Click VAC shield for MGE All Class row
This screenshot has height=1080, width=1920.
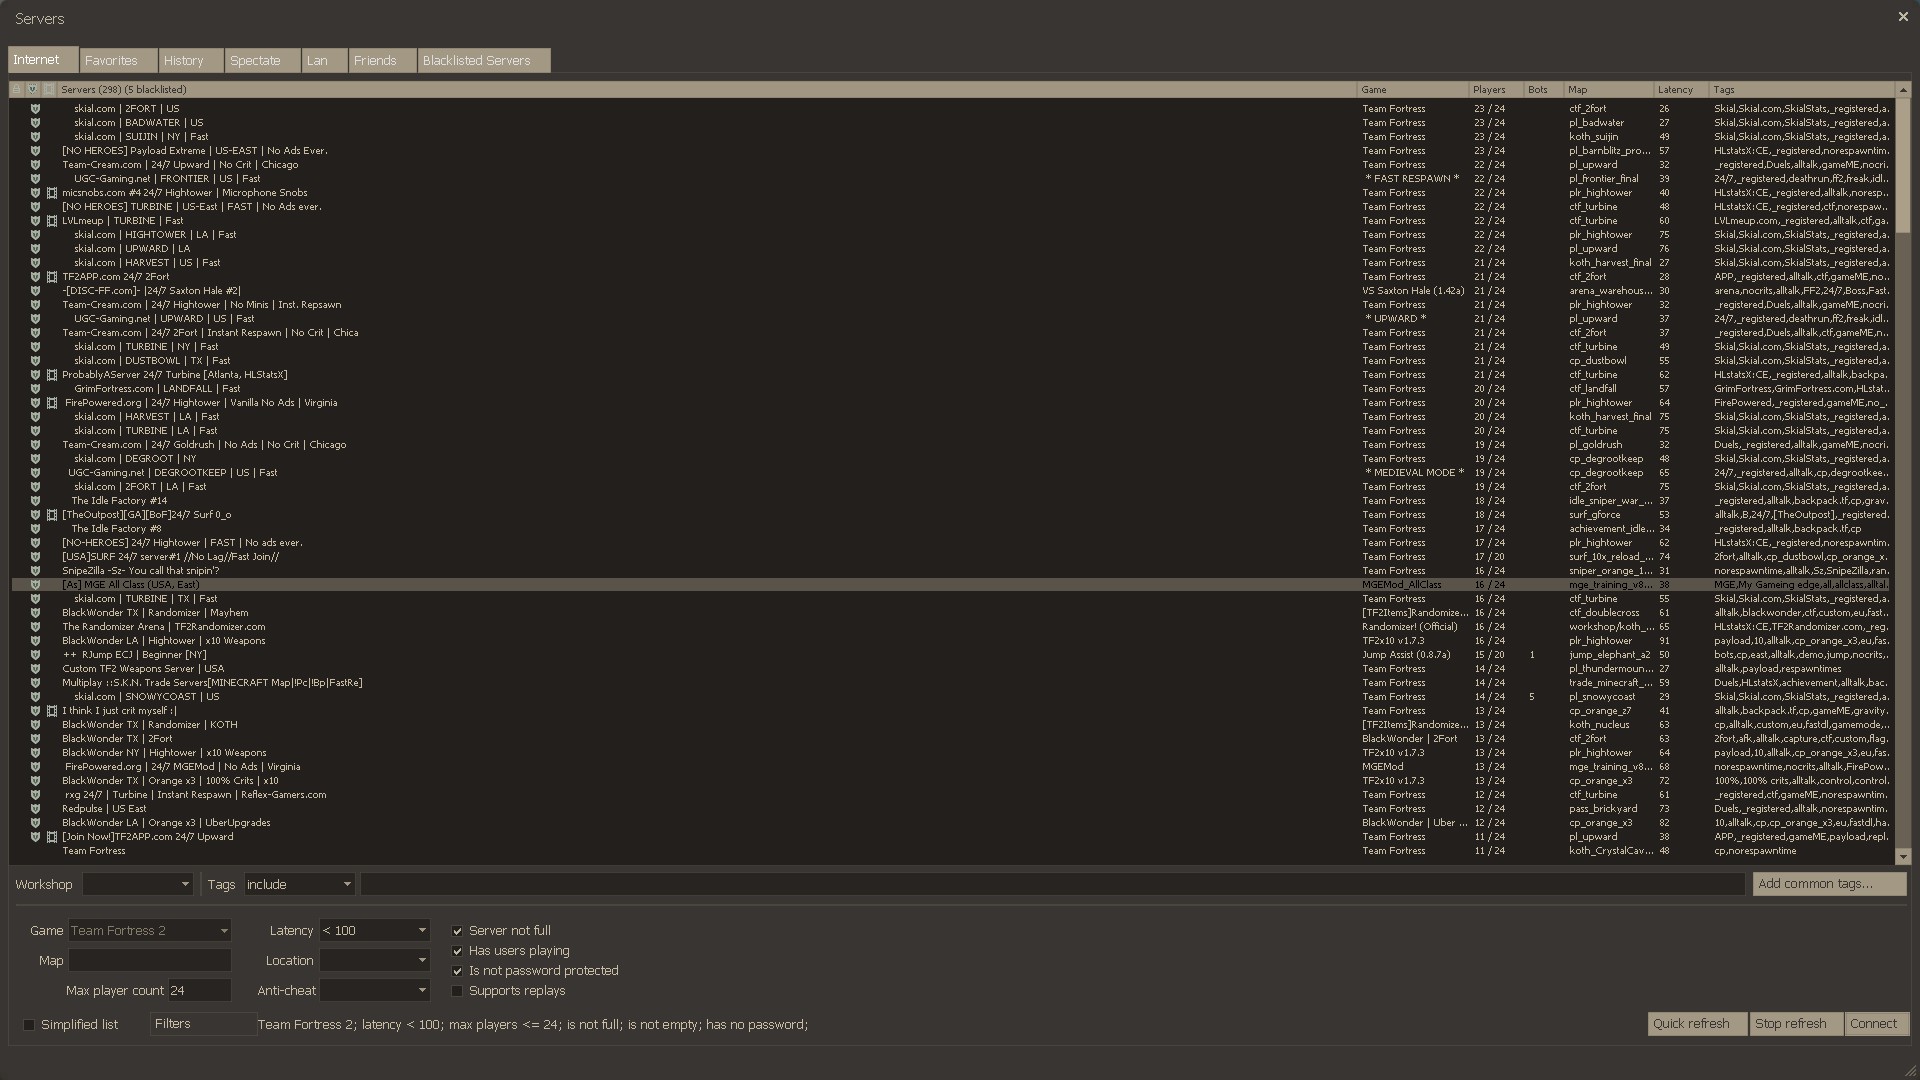click(x=35, y=585)
